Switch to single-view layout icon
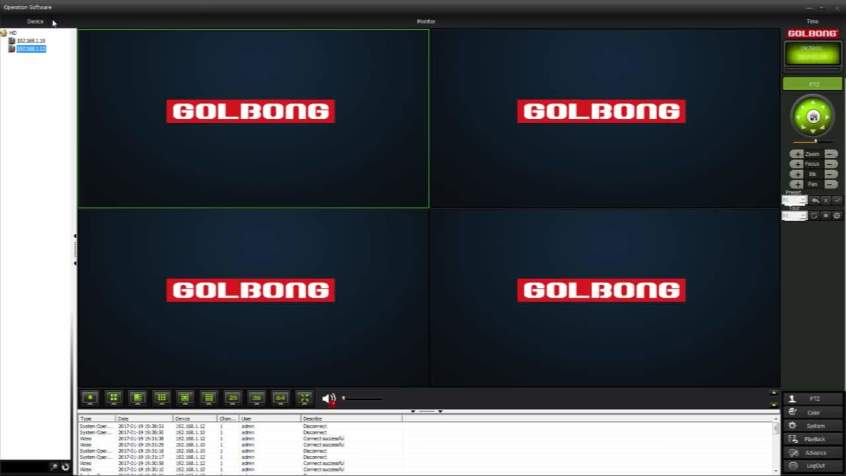This screenshot has width=846, height=476. (x=90, y=398)
